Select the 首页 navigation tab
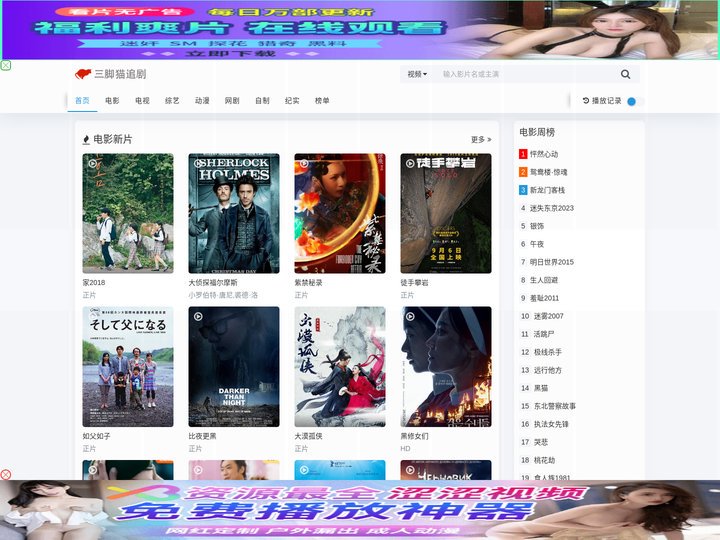Image resolution: width=720 pixels, height=540 pixels. [82, 101]
